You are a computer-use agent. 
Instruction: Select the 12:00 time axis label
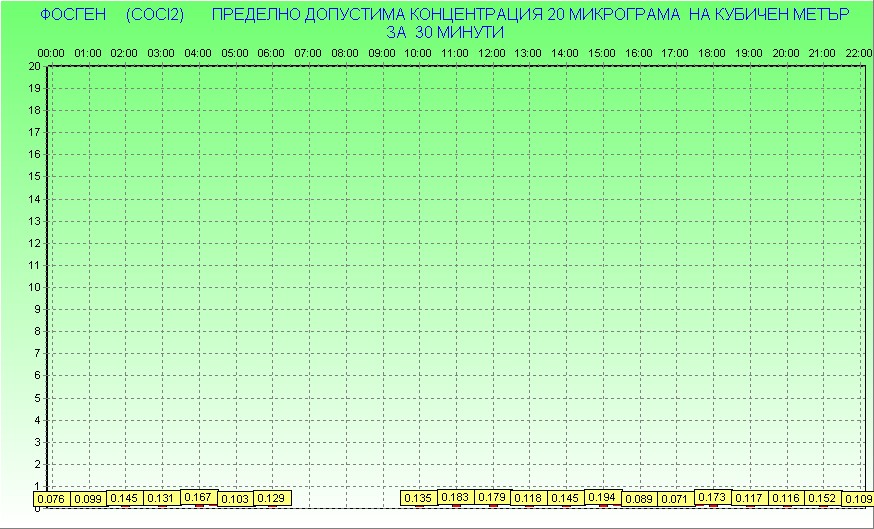[492, 52]
